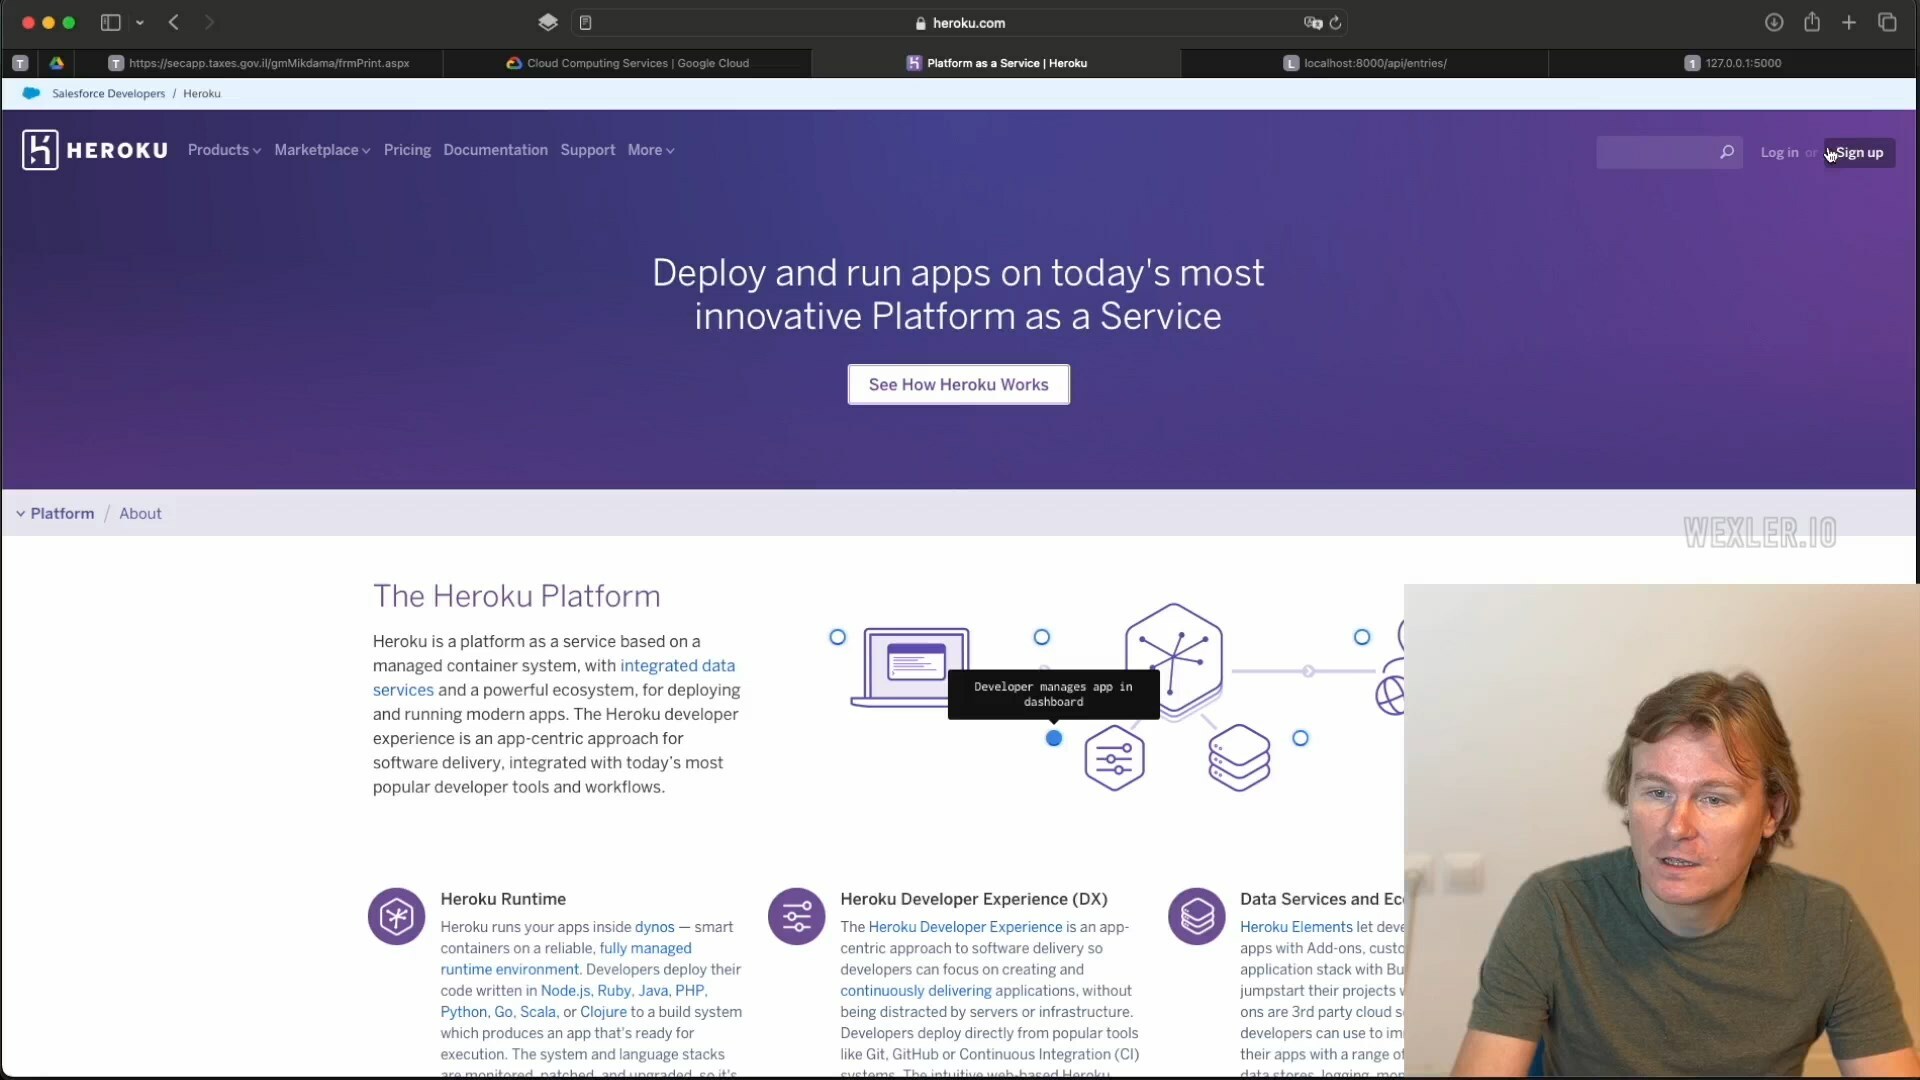Open the Node.js link
This screenshot has width=1920, height=1080.
(x=565, y=990)
